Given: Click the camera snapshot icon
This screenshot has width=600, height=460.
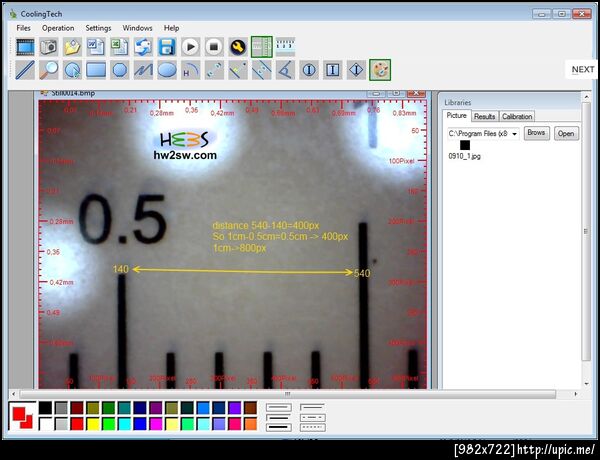Looking at the screenshot, I should pyautogui.click(x=49, y=47).
